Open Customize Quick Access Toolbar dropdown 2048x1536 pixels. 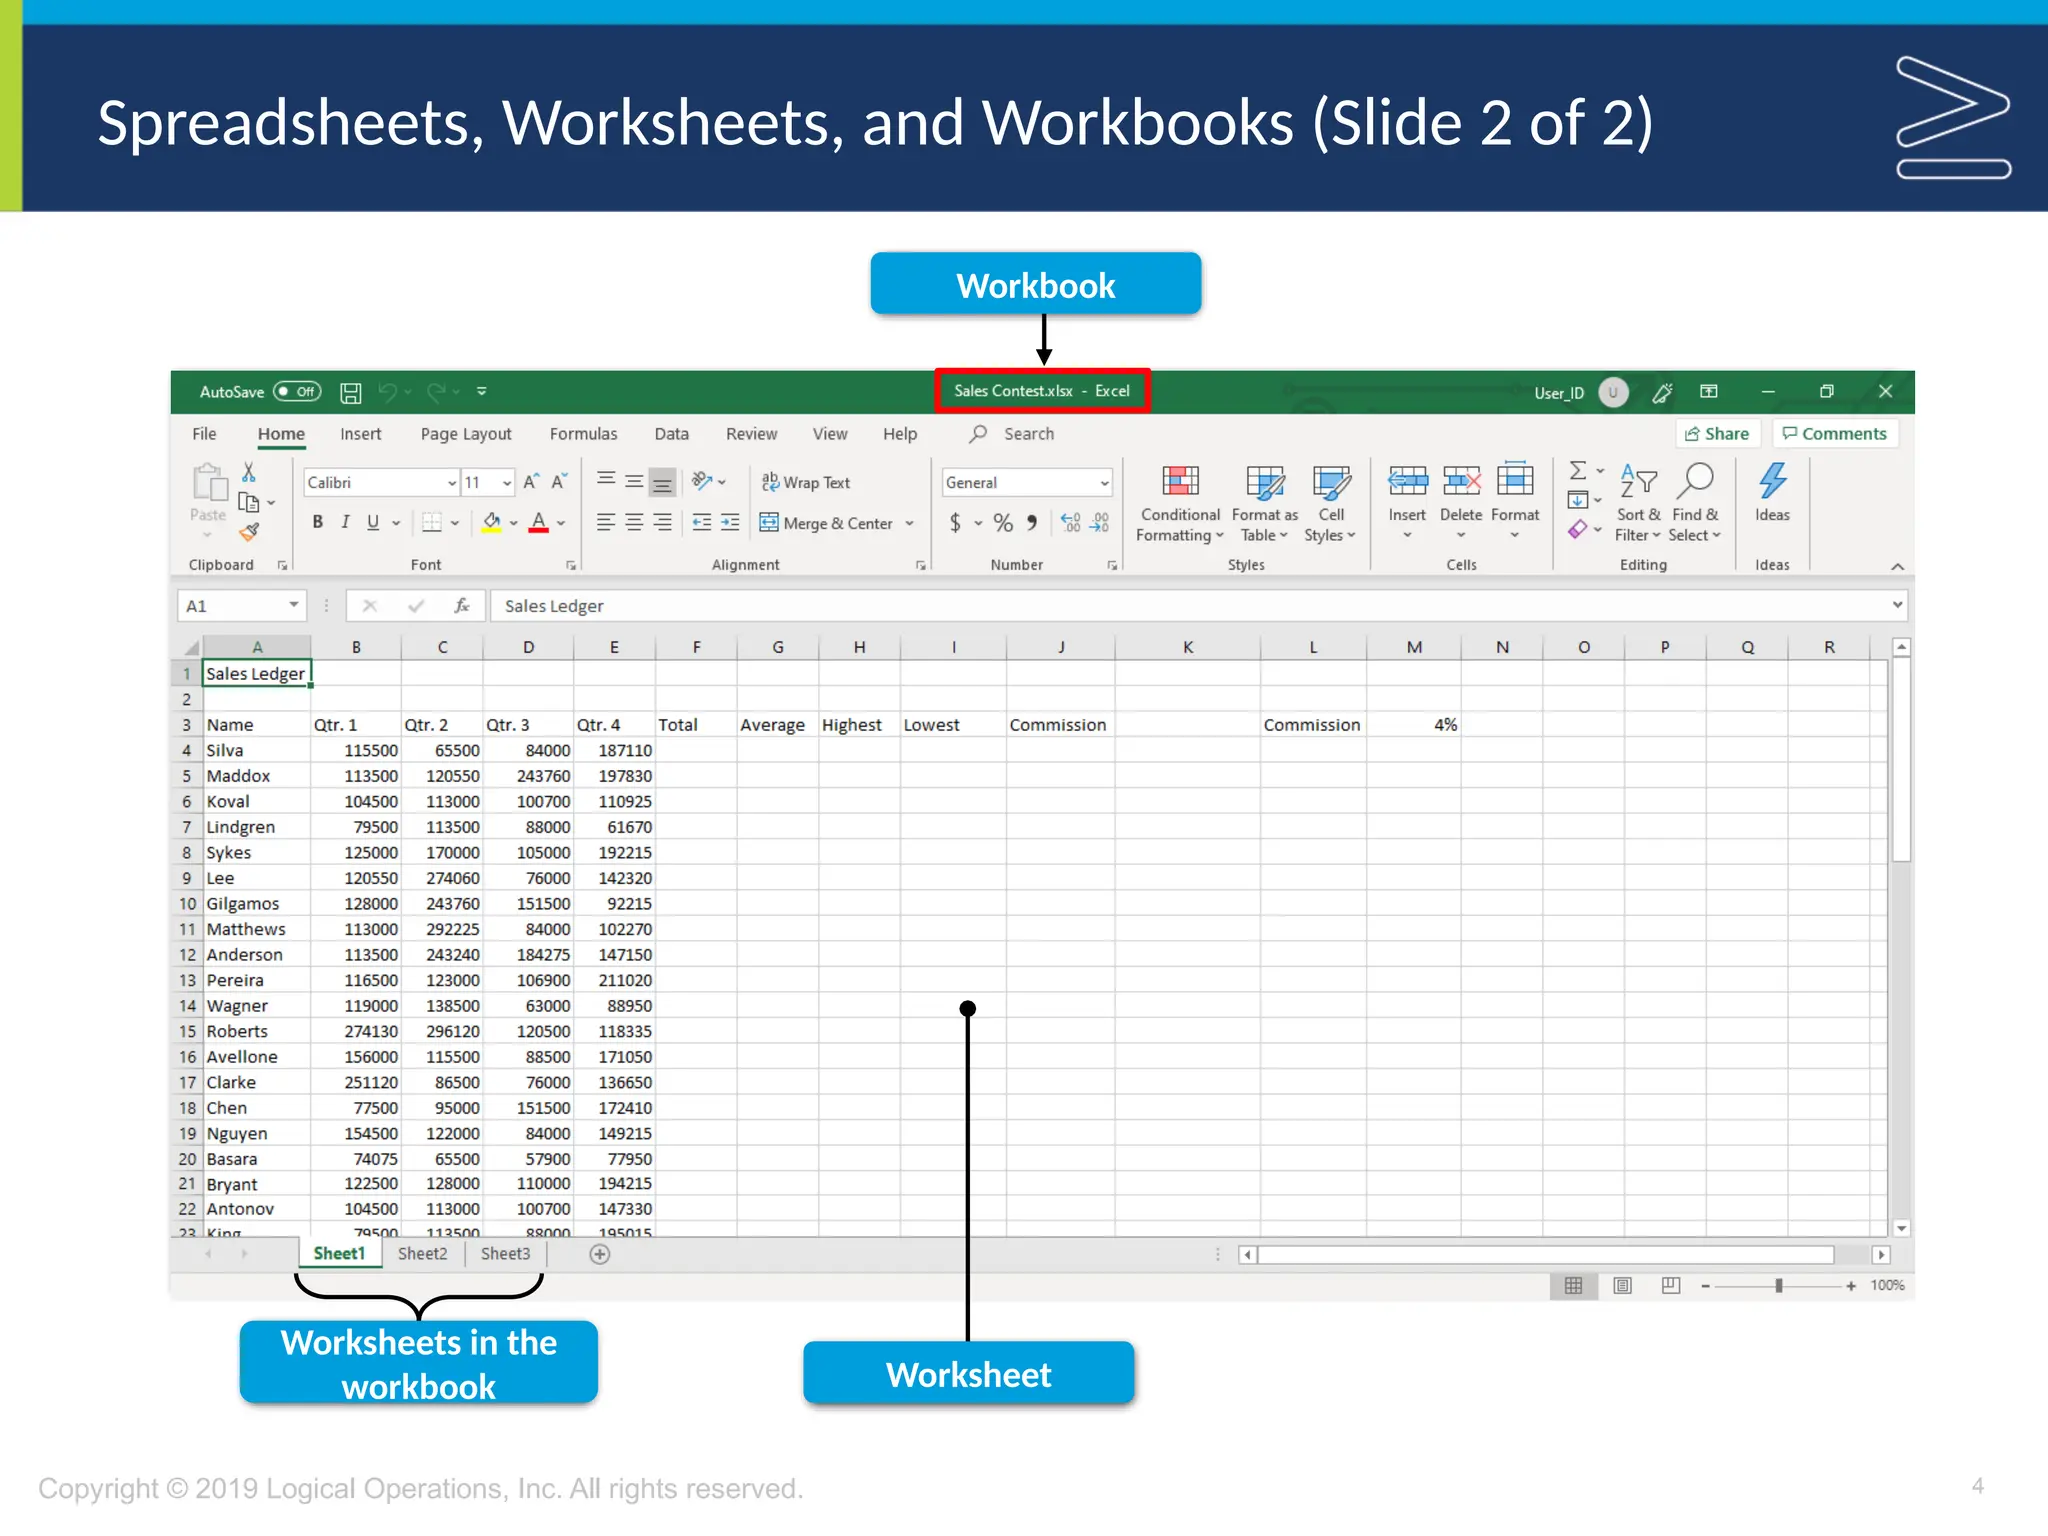point(482,392)
